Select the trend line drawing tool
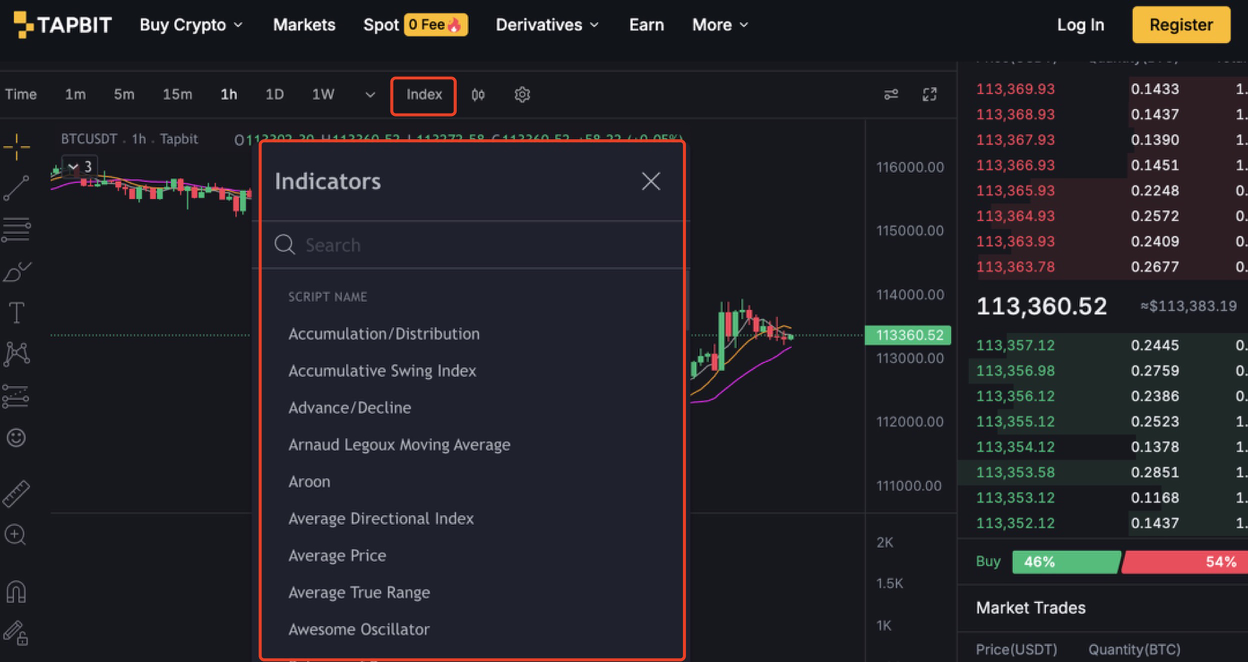 [x=16, y=188]
